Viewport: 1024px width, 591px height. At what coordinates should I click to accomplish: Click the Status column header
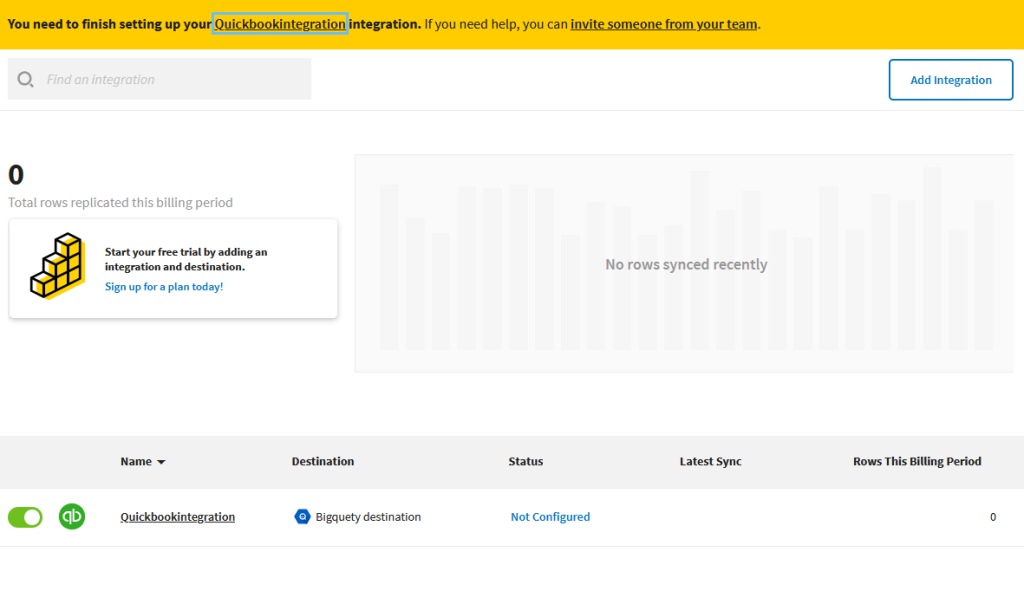tap(526, 461)
